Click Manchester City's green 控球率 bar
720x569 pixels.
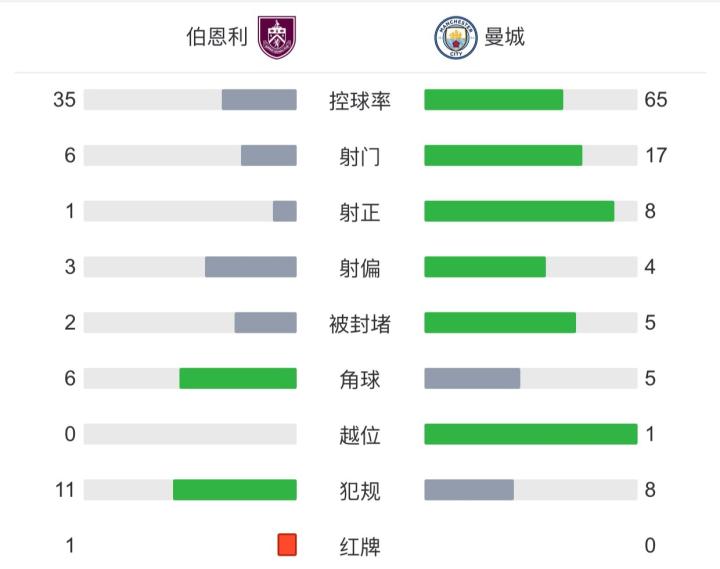[x=494, y=100]
